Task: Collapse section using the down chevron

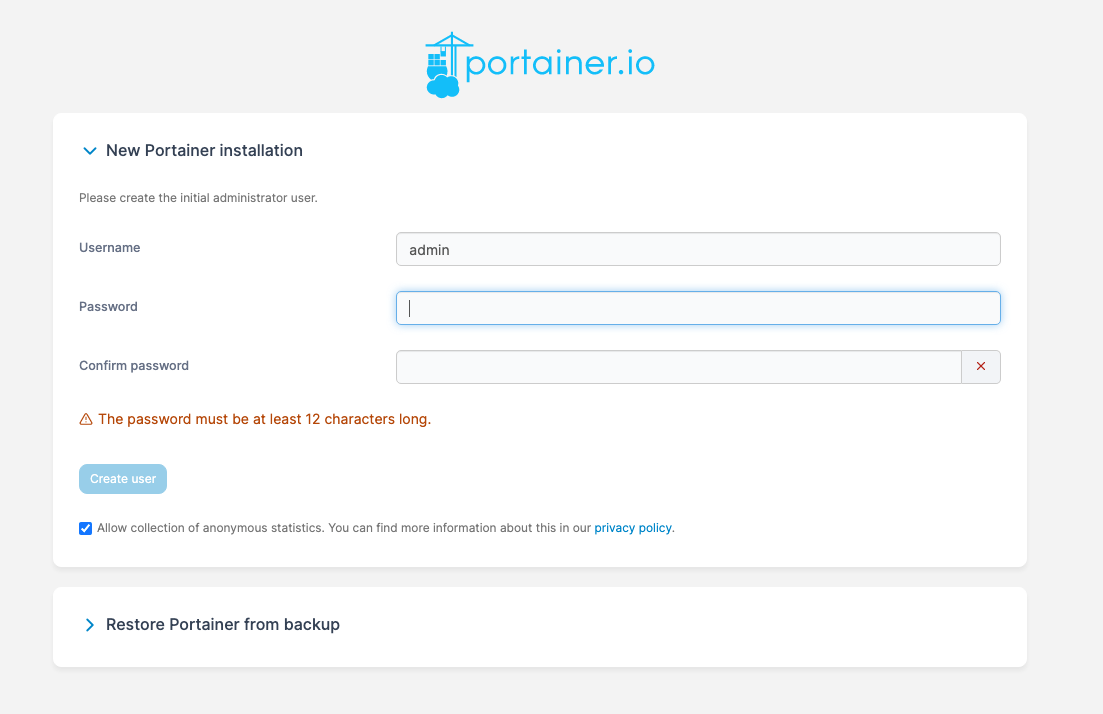Action: coord(90,151)
